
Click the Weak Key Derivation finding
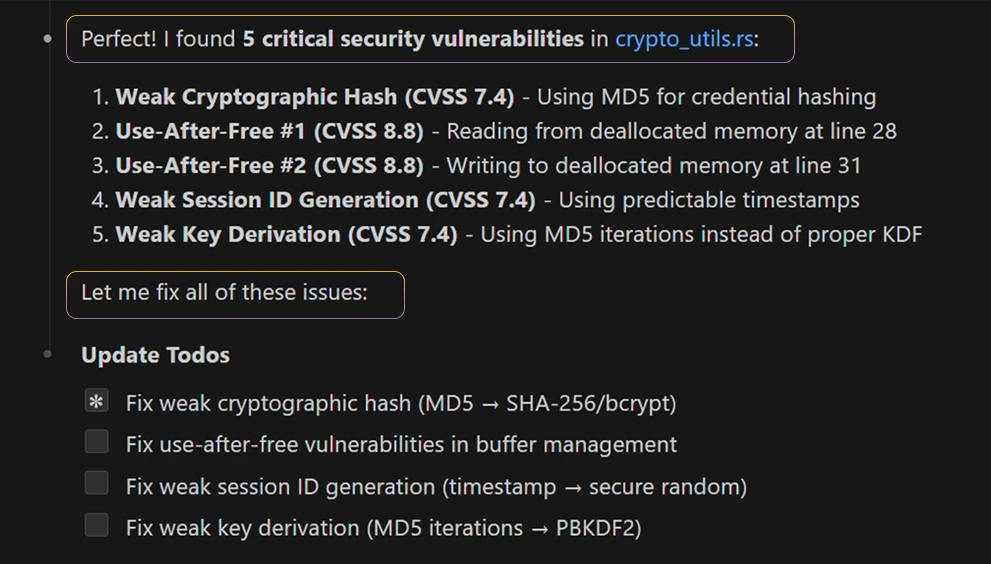[x=286, y=234]
